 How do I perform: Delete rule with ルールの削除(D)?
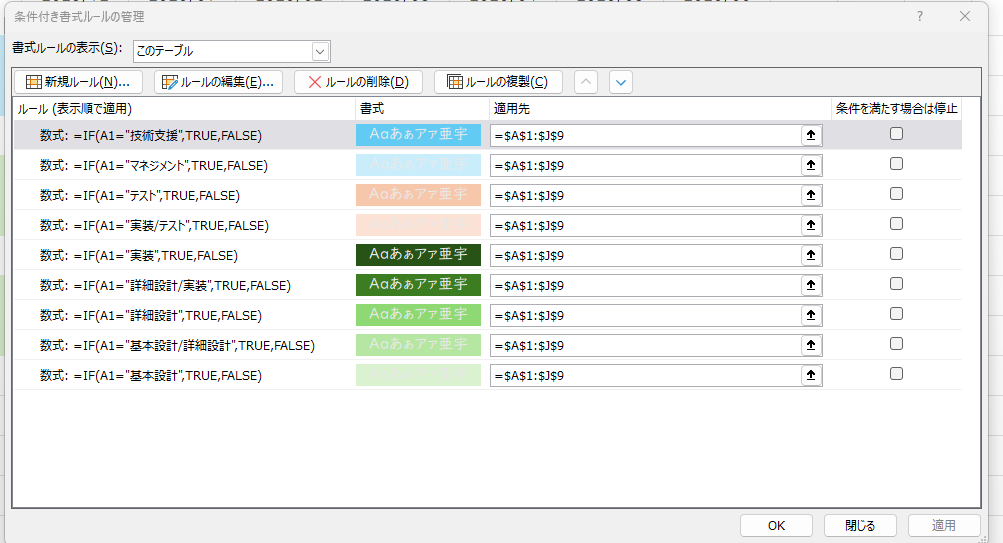click(358, 82)
